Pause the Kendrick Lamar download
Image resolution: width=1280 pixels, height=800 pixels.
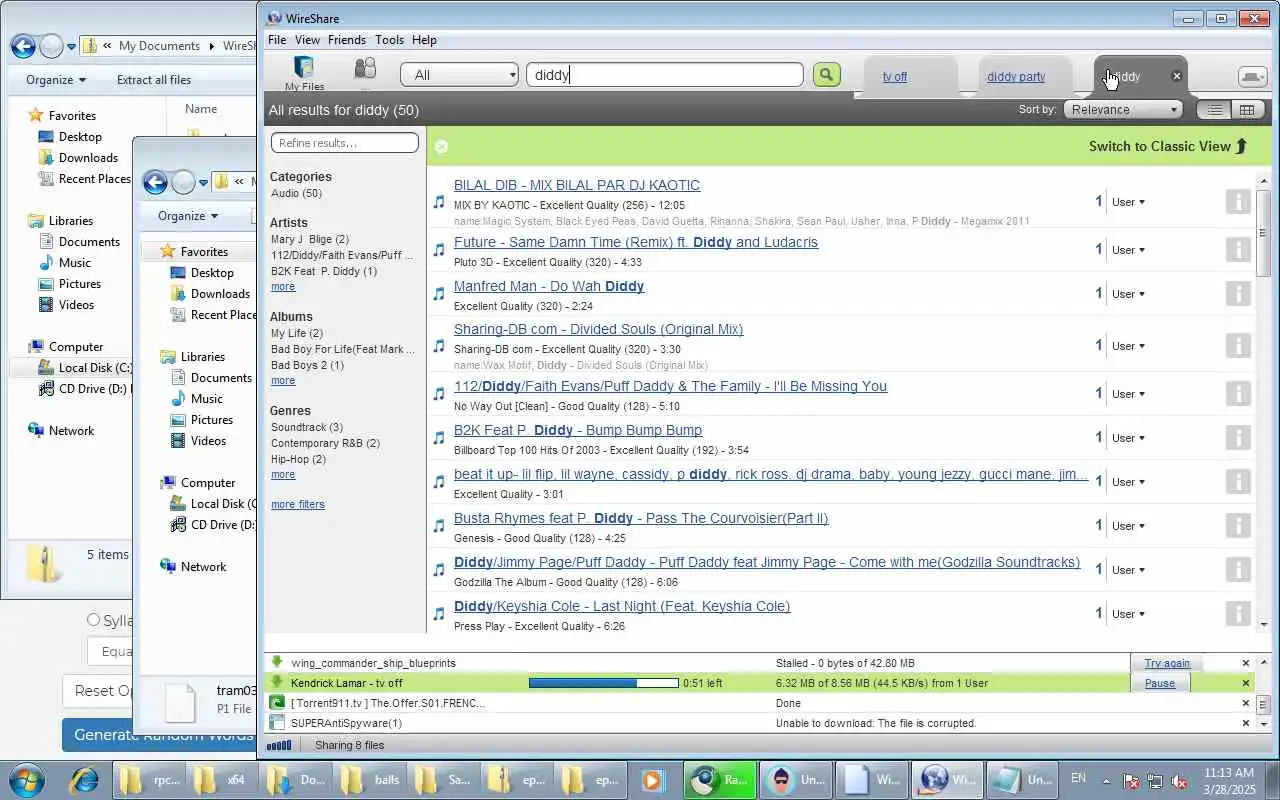click(1160, 683)
